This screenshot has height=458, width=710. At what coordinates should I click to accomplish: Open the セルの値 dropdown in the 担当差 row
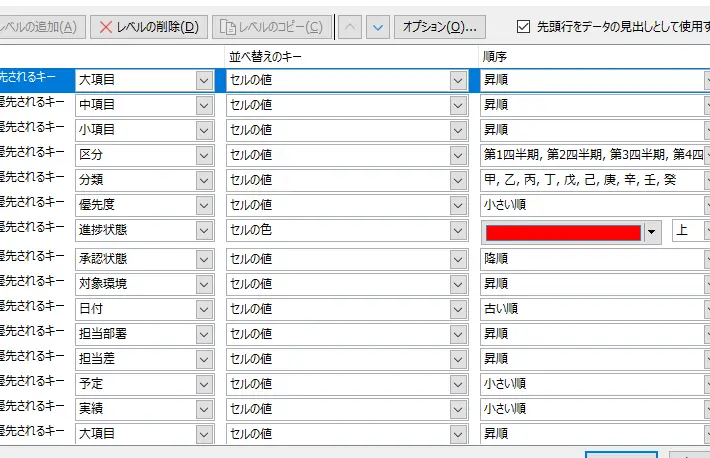347,359
